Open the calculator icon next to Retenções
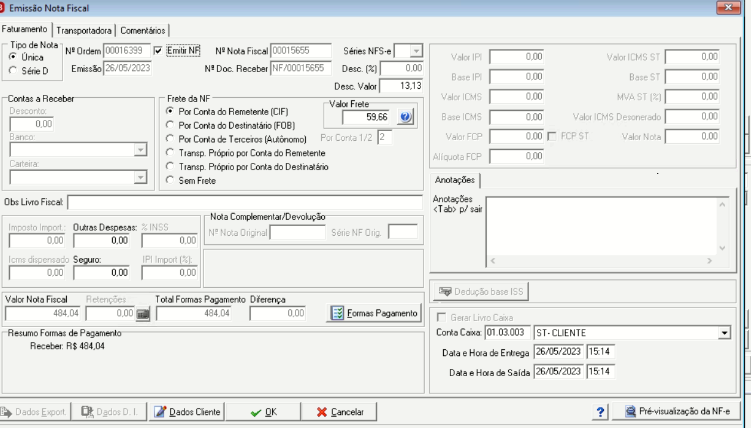 (x=143, y=314)
